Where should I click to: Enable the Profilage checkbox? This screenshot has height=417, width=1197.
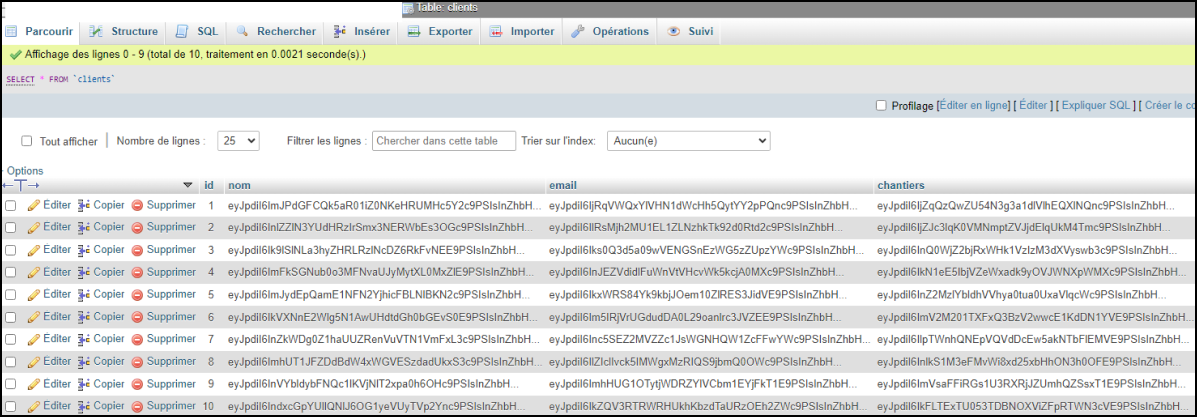(881, 105)
